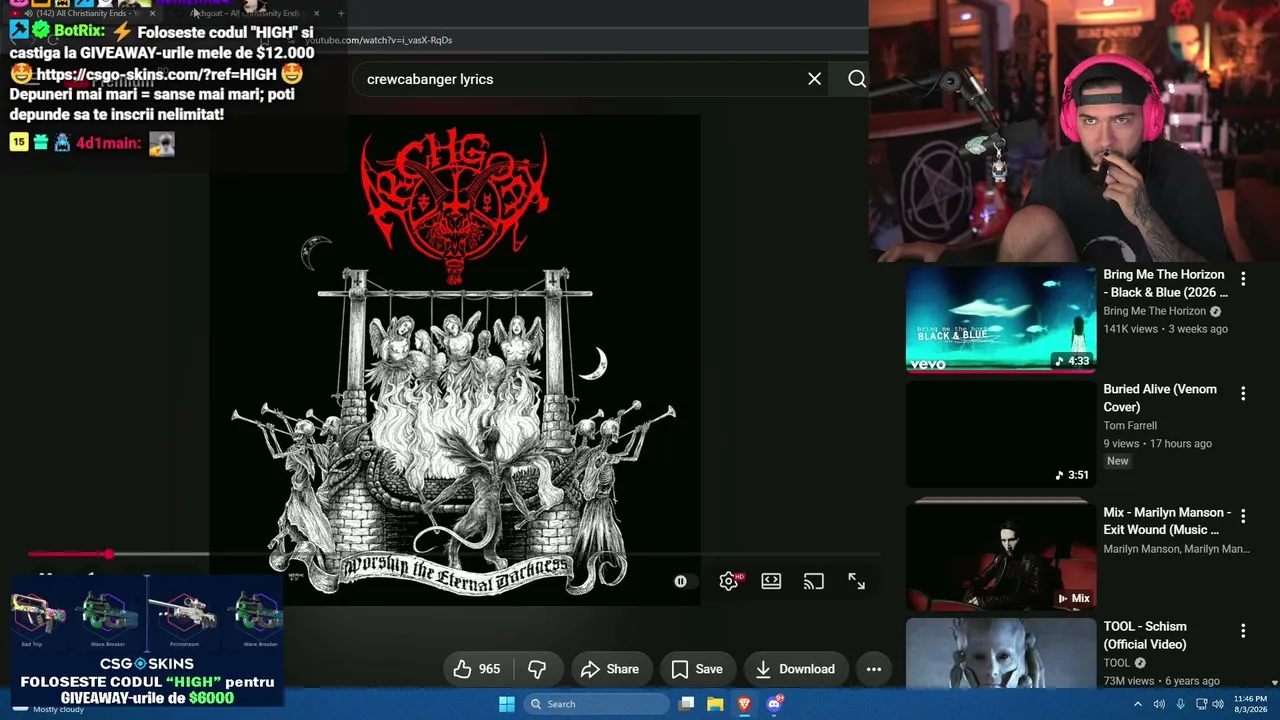1280x720 pixels.
Task: Open the "Buried Alive (Venom Cover)" video title
Action: 1160,398
